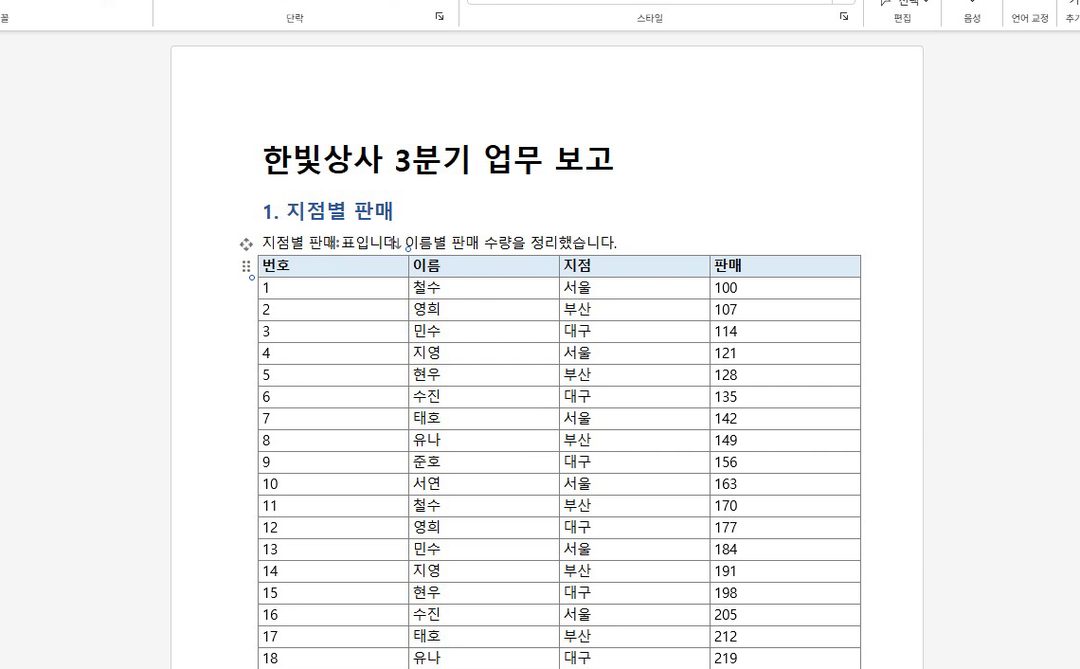Click the 준호 cell in row 9

point(484,462)
